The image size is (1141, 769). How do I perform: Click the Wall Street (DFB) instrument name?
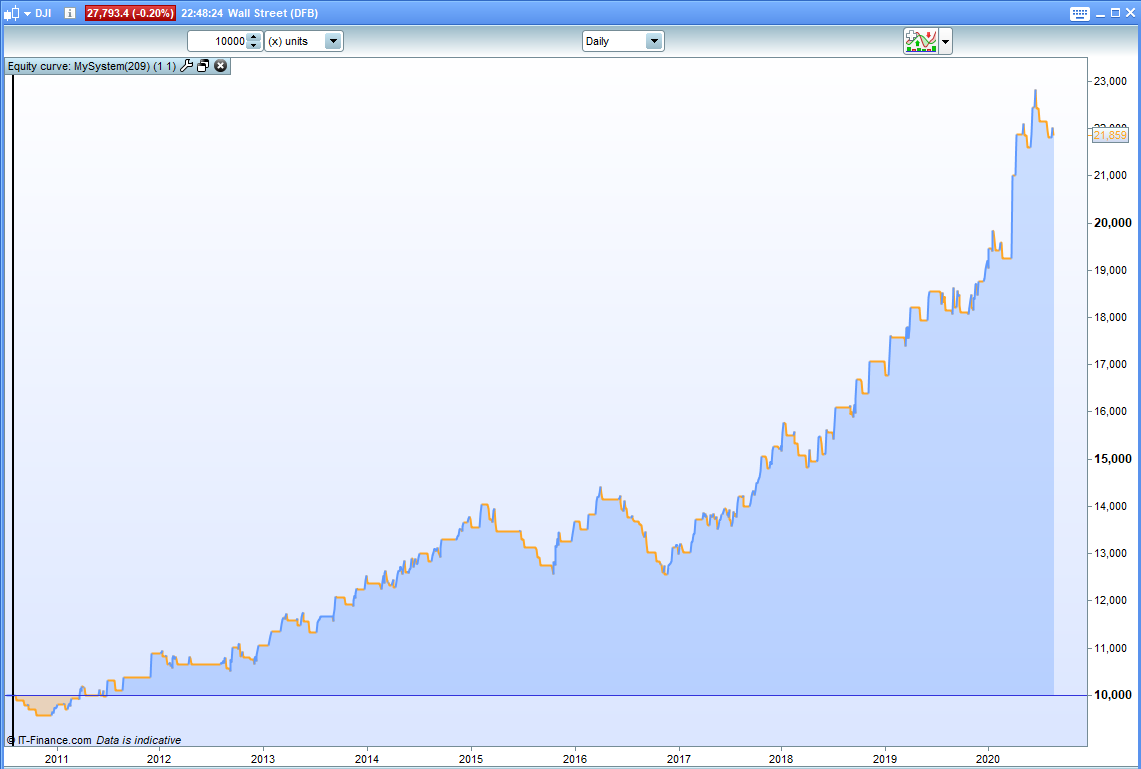[x=273, y=13]
